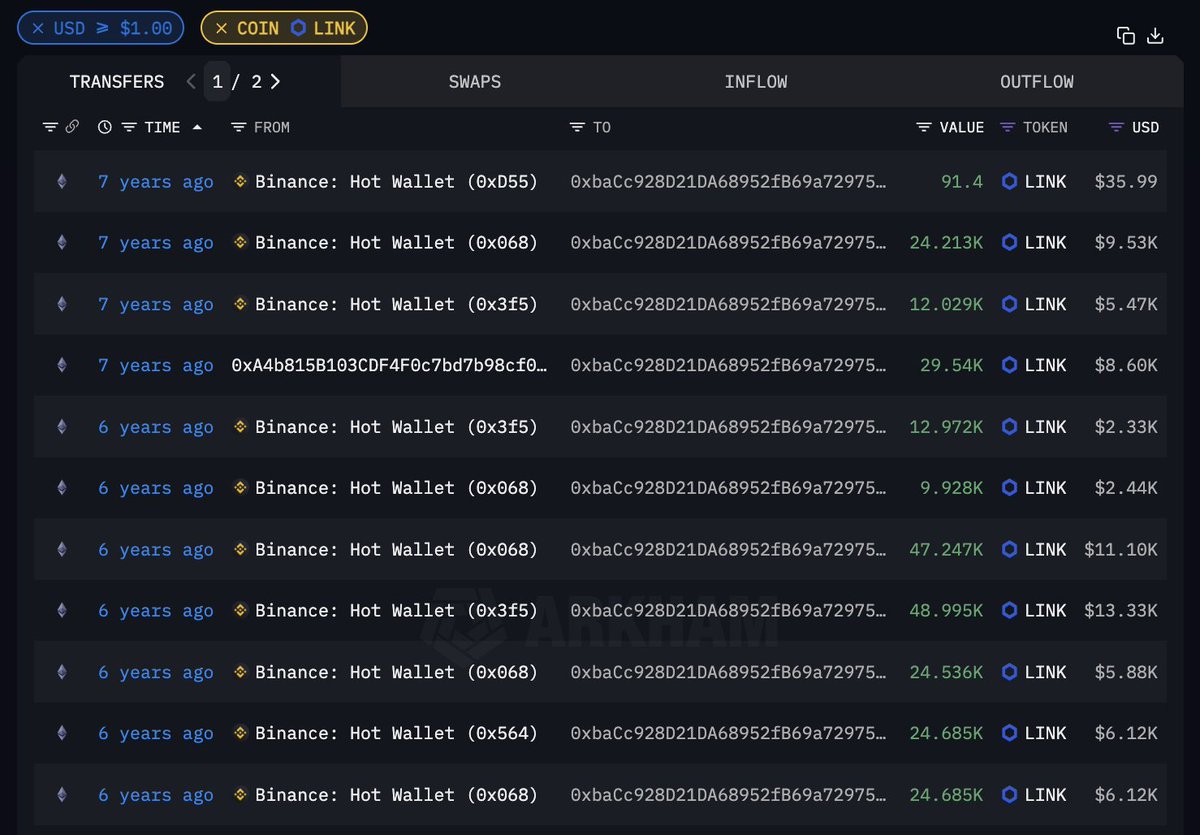Screen dimensions: 1200x835
Task: Click the LINK token in the $11.10K row
Action: pyautogui.click(x=1034, y=549)
